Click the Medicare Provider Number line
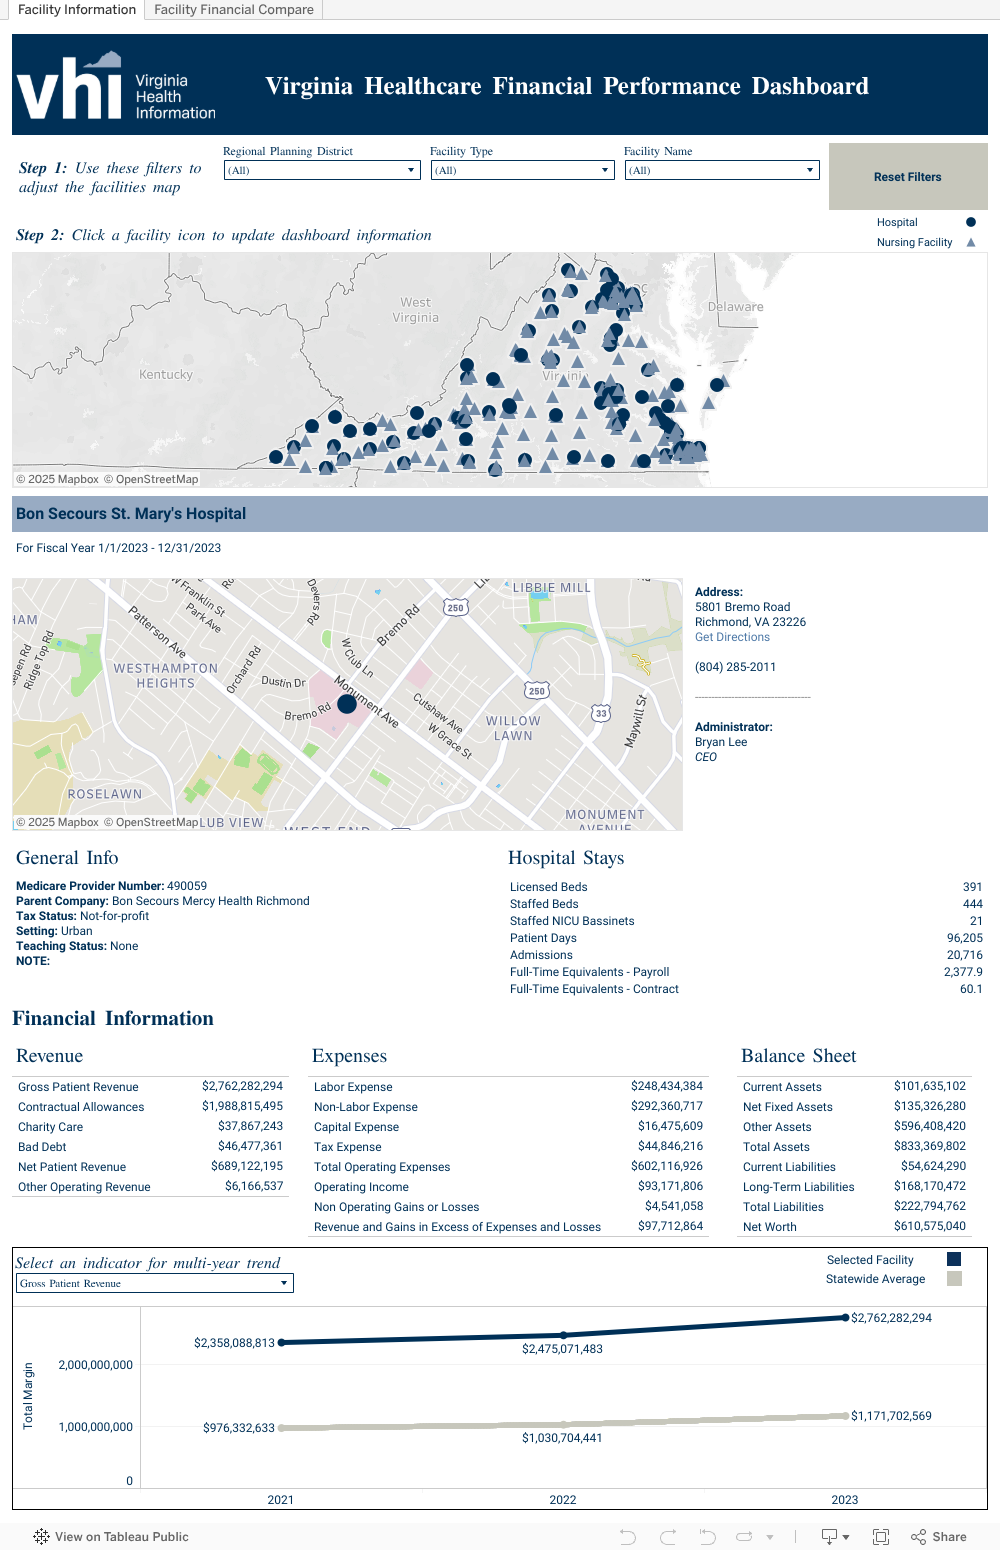1000x1550 pixels. point(111,886)
